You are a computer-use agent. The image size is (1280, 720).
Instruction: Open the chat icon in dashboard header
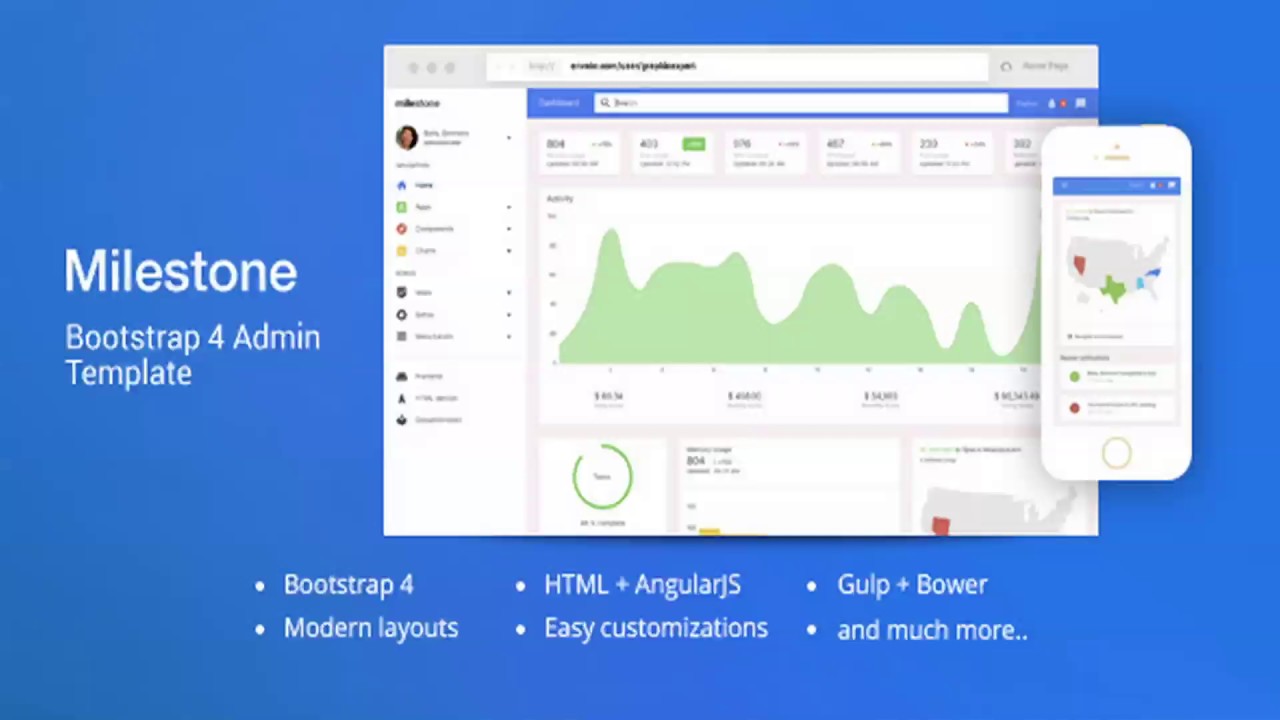(1080, 103)
